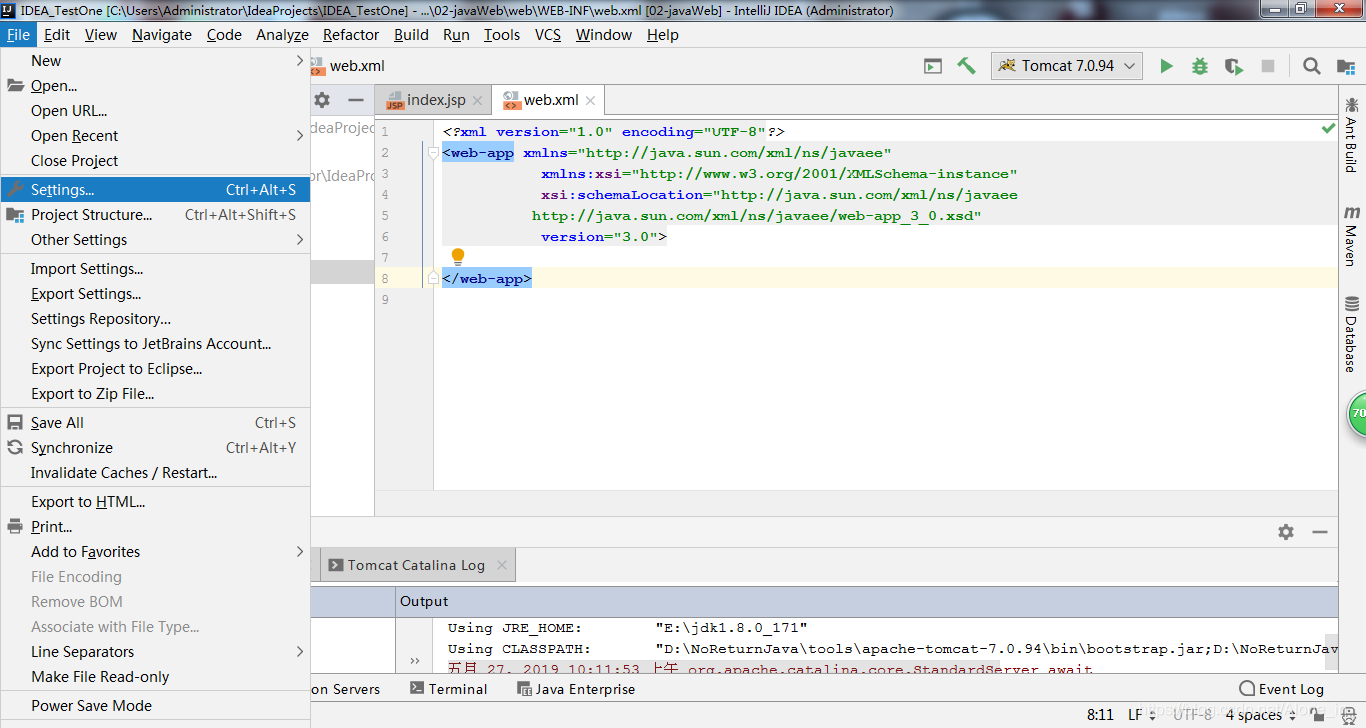The height and width of the screenshot is (728, 1366).
Task: Collapse the web-app tag fold marker on line 2
Action: (x=433, y=153)
